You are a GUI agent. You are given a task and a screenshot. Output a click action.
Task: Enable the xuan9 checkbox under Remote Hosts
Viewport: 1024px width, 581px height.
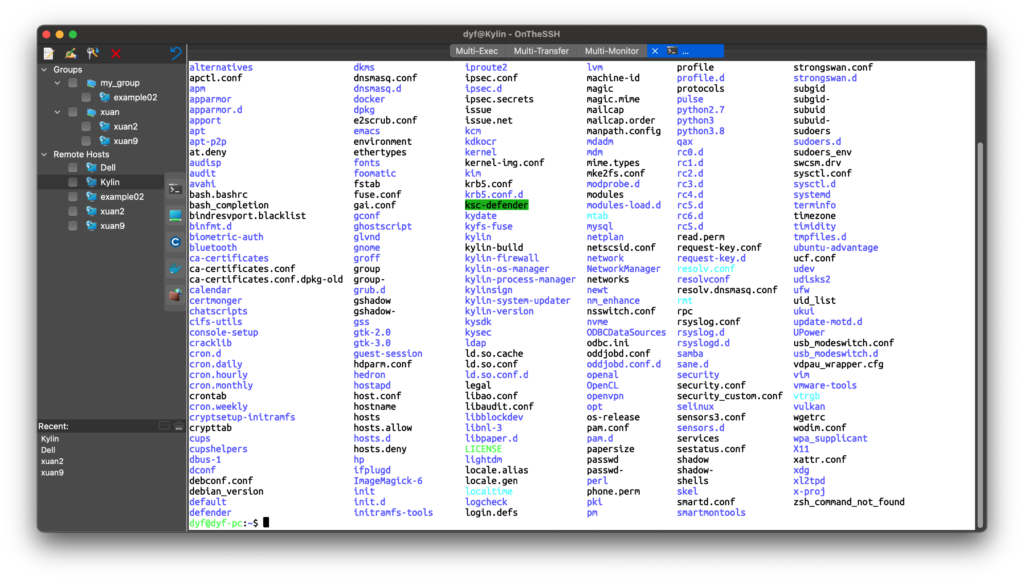73,226
